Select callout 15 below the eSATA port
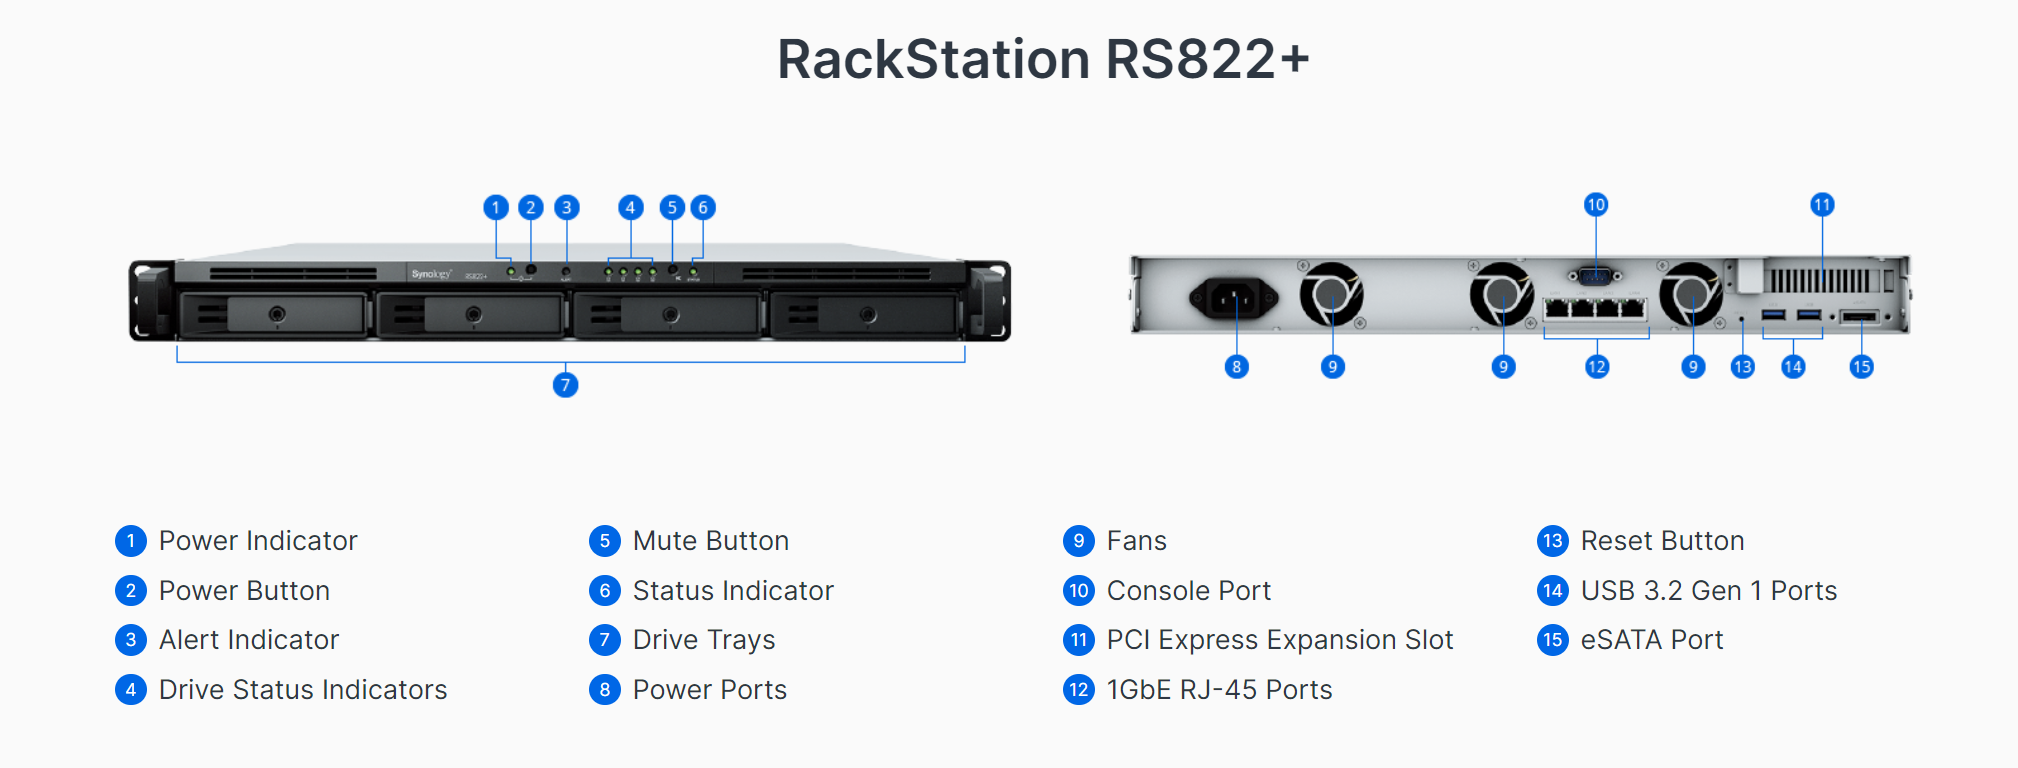This screenshot has height=768, width=2018. pos(1861,367)
